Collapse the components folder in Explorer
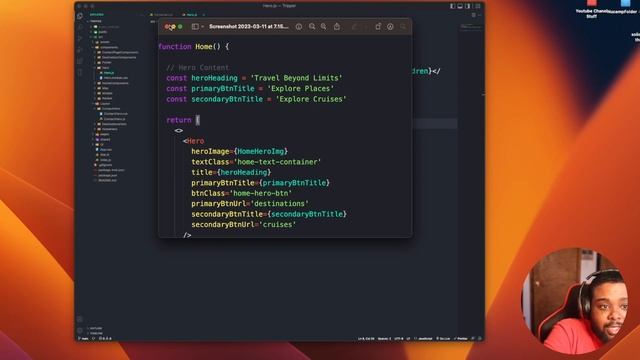 click(x=108, y=47)
